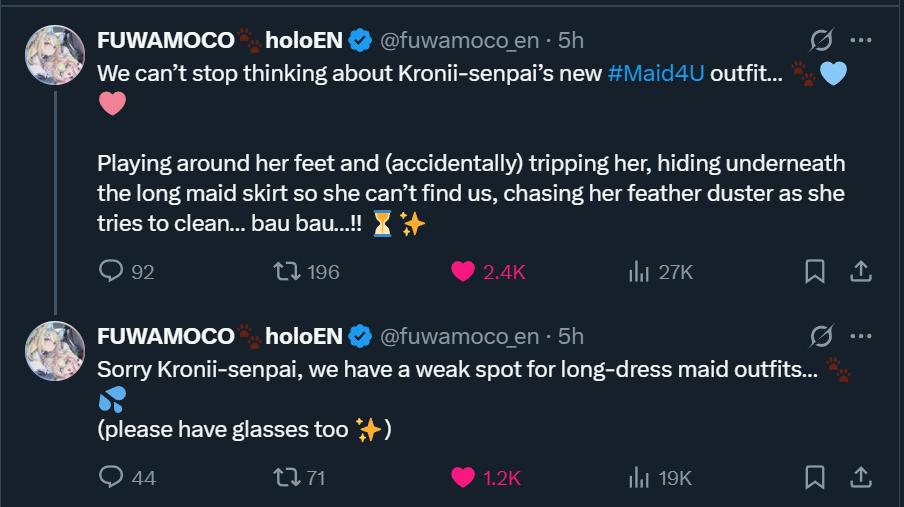Reply to the glasses tweet with 44 replies
904x507 pixels.
[x=111, y=478]
